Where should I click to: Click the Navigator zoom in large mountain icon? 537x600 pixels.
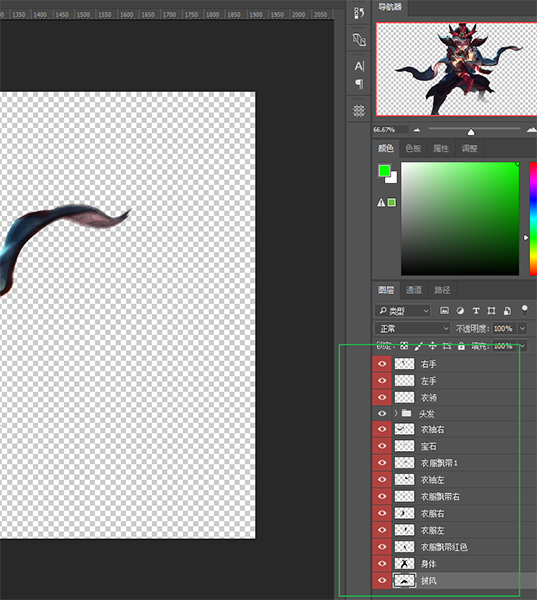point(531,130)
